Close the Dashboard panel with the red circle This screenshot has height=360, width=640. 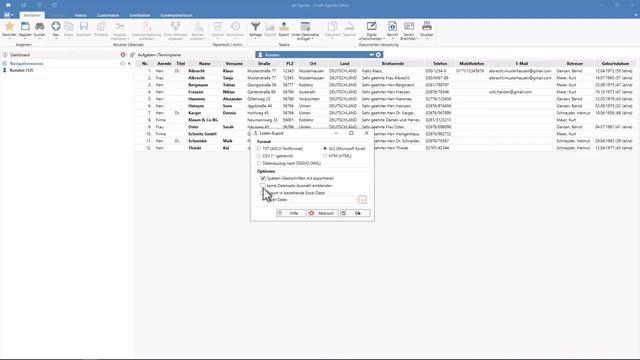pos(123,55)
